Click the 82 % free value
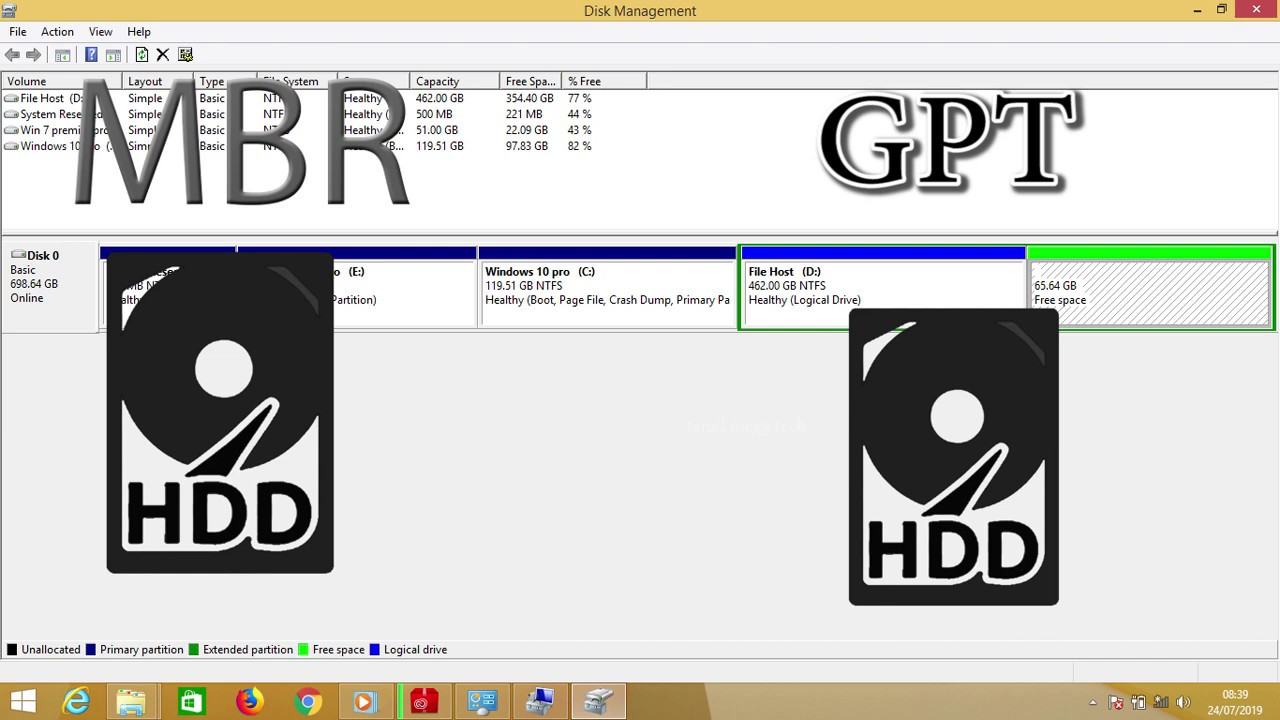This screenshot has height=720, width=1280. point(580,147)
